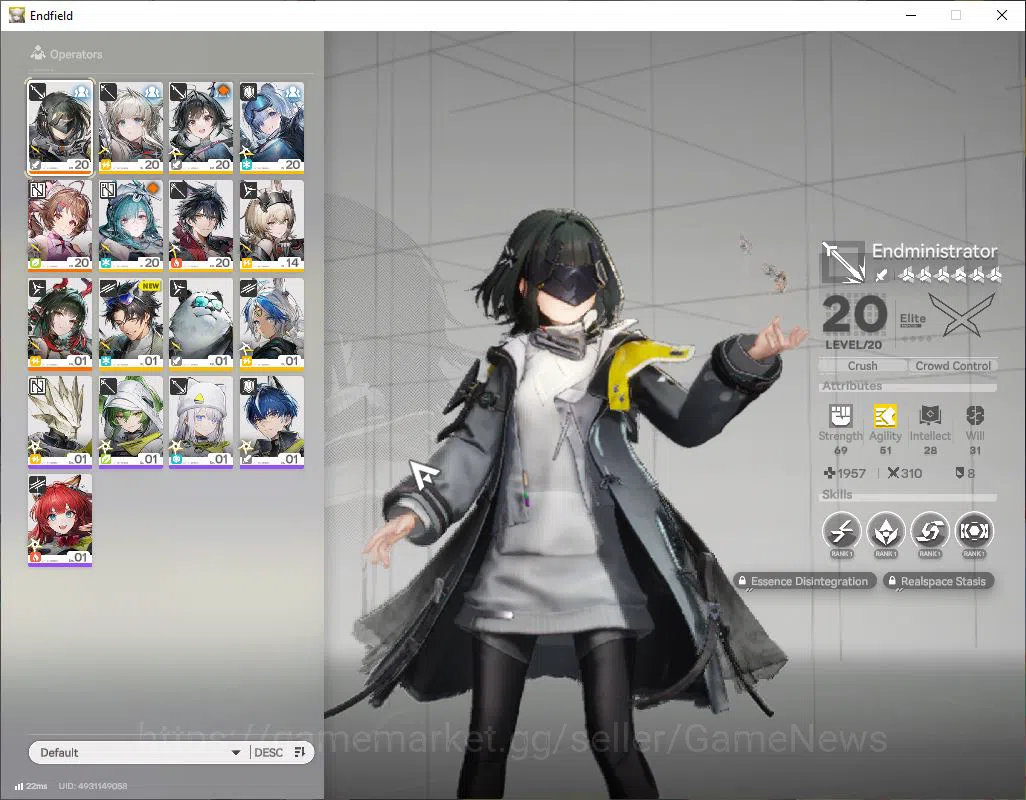The width and height of the screenshot is (1026, 800).
Task: Click the locked Realspace Stasis button
Action: (938, 581)
